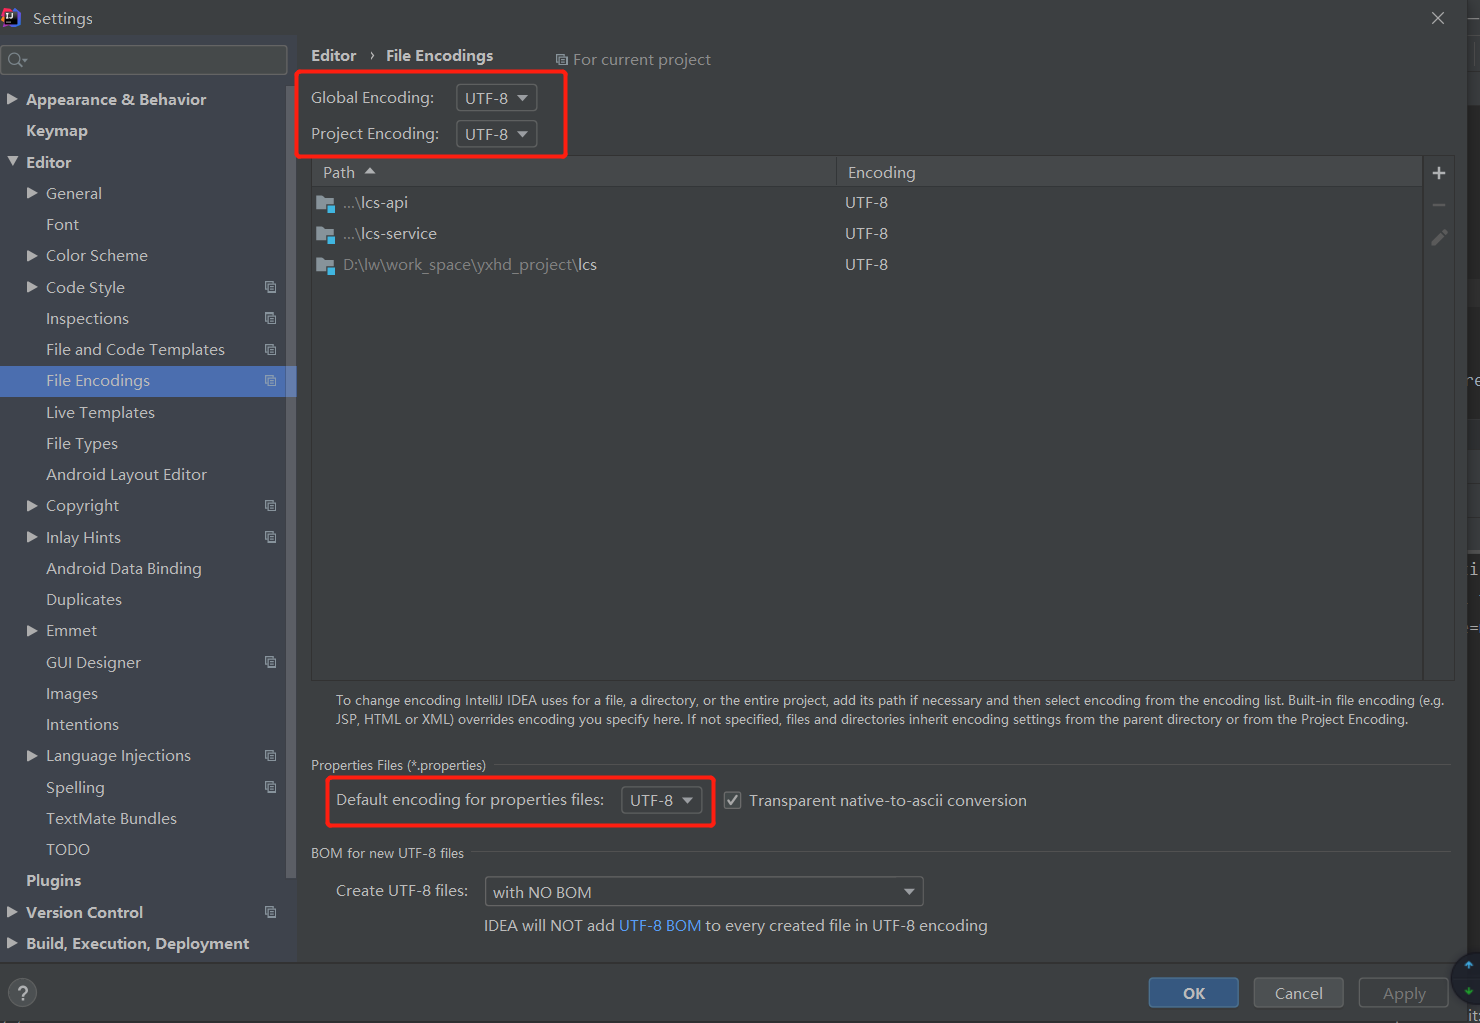Expand the Emmet node
The height and width of the screenshot is (1023, 1480).
(32, 631)
